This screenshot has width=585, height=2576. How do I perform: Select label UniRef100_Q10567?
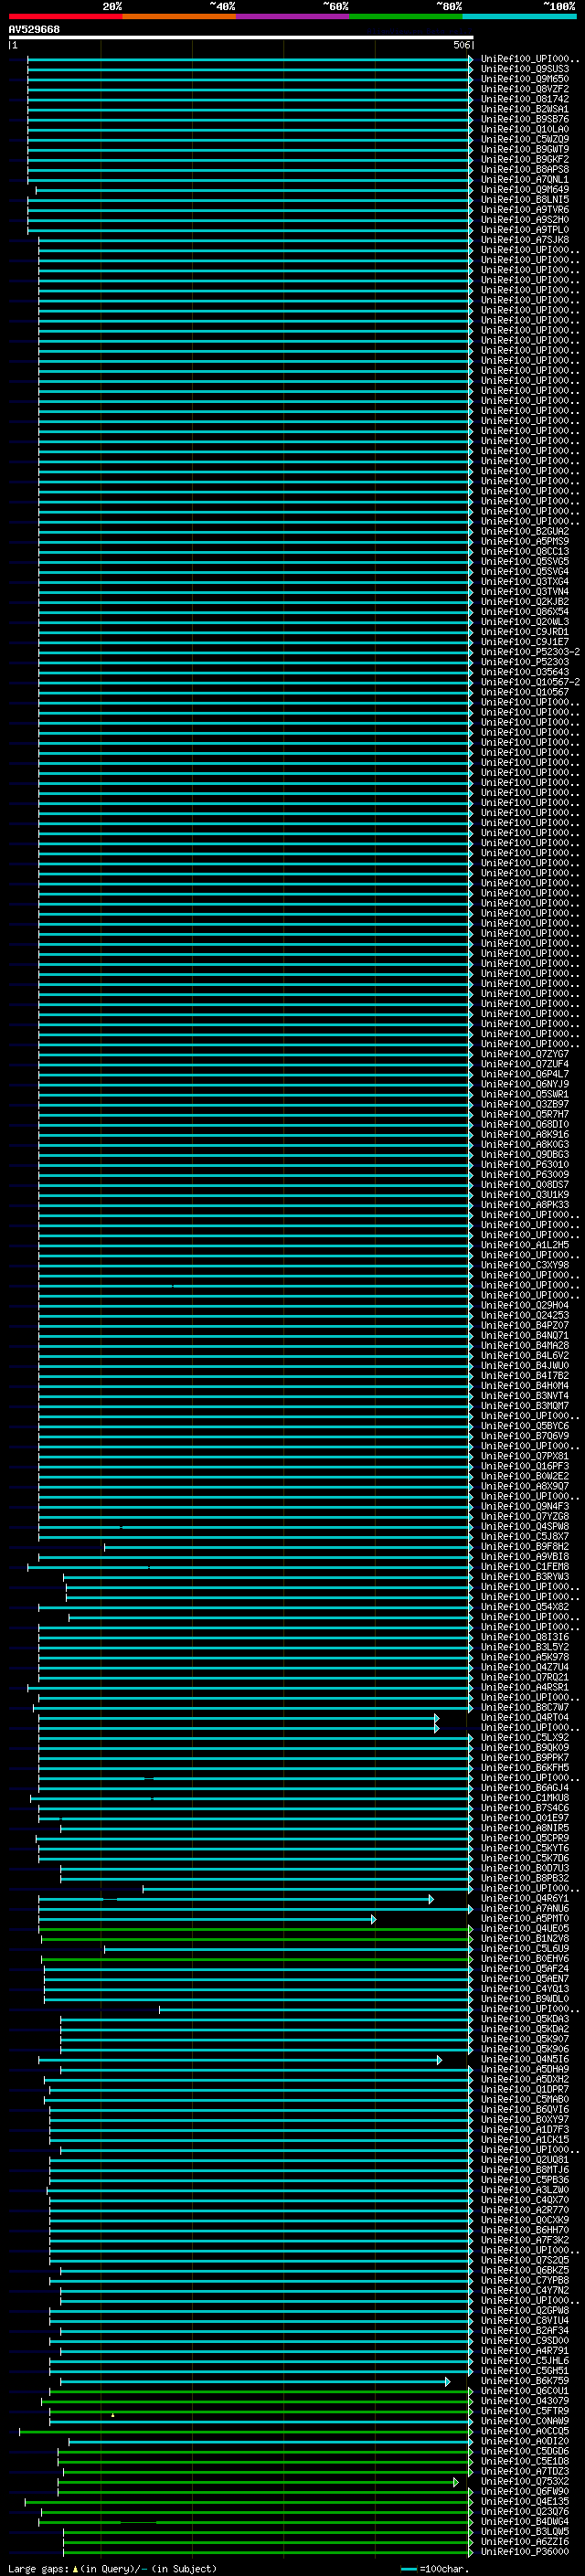525,691
